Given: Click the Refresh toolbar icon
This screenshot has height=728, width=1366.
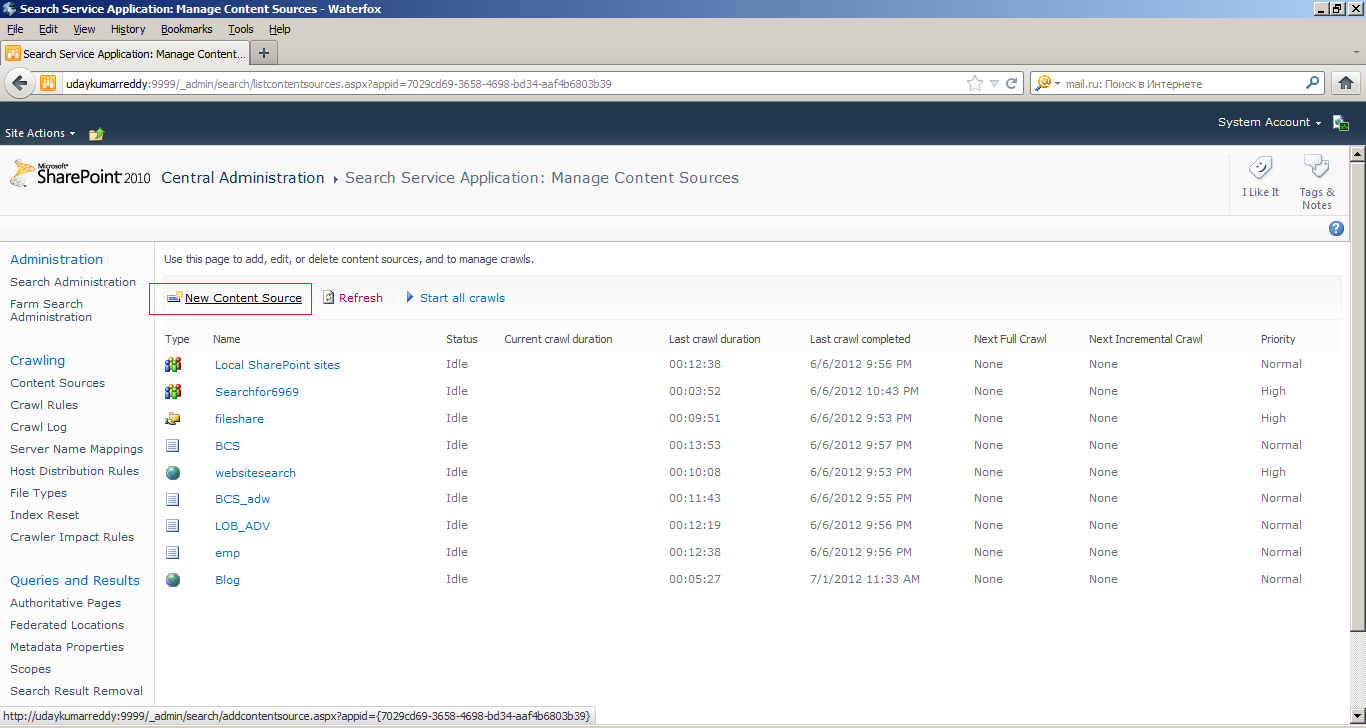Looking at the screenshot, I should 328,298.
